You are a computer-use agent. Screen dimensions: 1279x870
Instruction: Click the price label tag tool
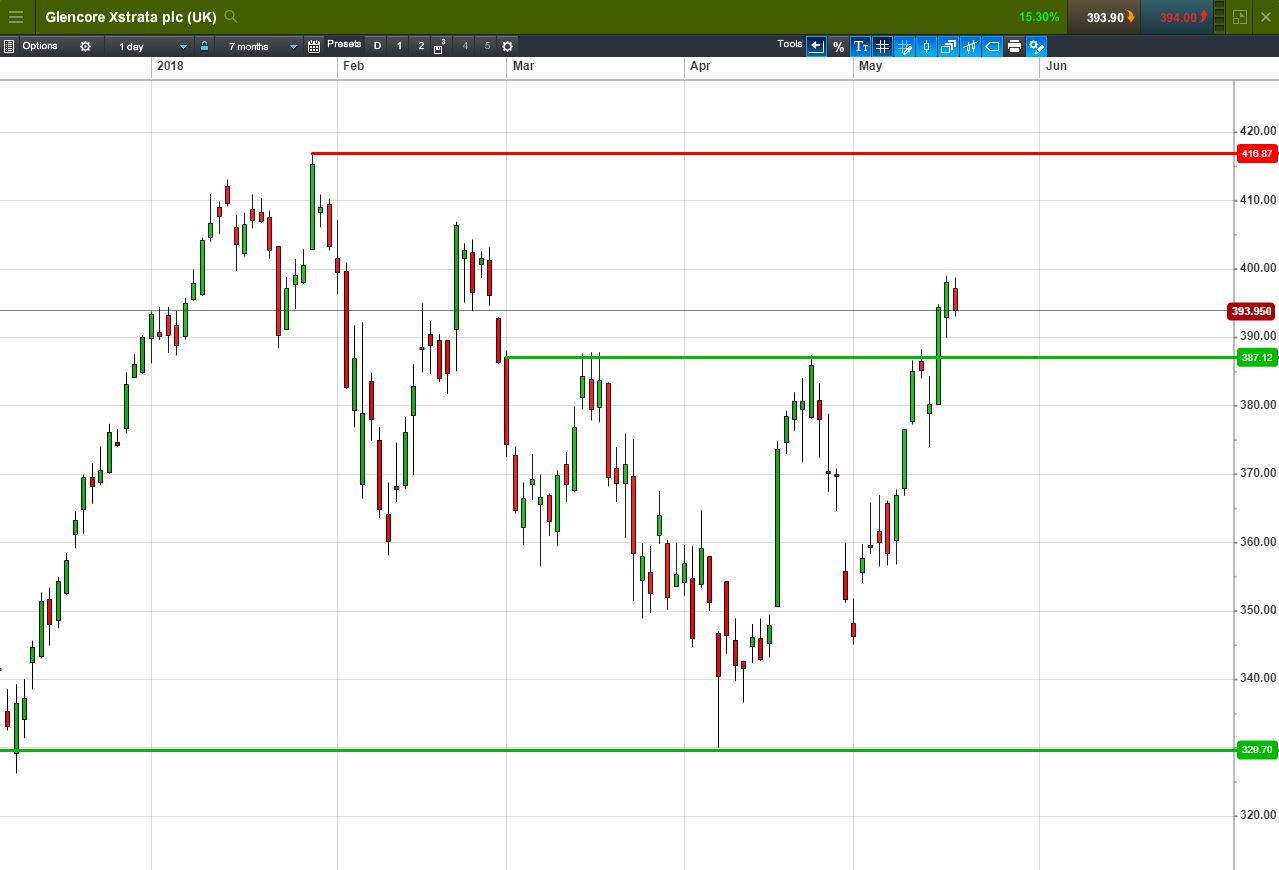pyautogui.click(x=992, y=46)
